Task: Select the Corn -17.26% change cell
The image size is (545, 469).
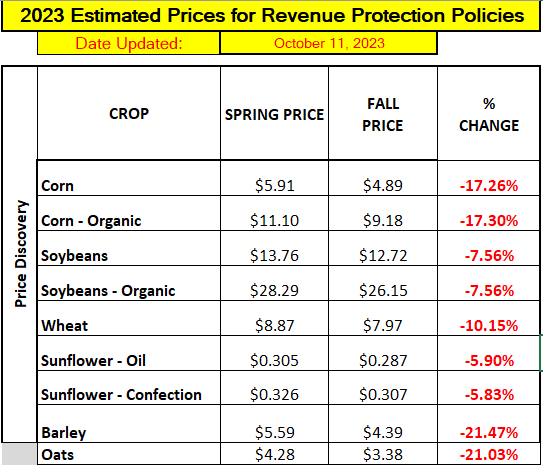Action: point(489,178)
